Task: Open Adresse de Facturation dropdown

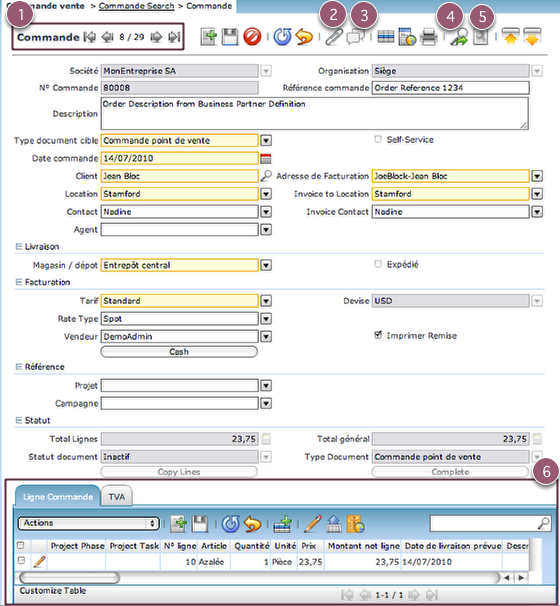Action: pyautogui.click(x=537, y=176)
